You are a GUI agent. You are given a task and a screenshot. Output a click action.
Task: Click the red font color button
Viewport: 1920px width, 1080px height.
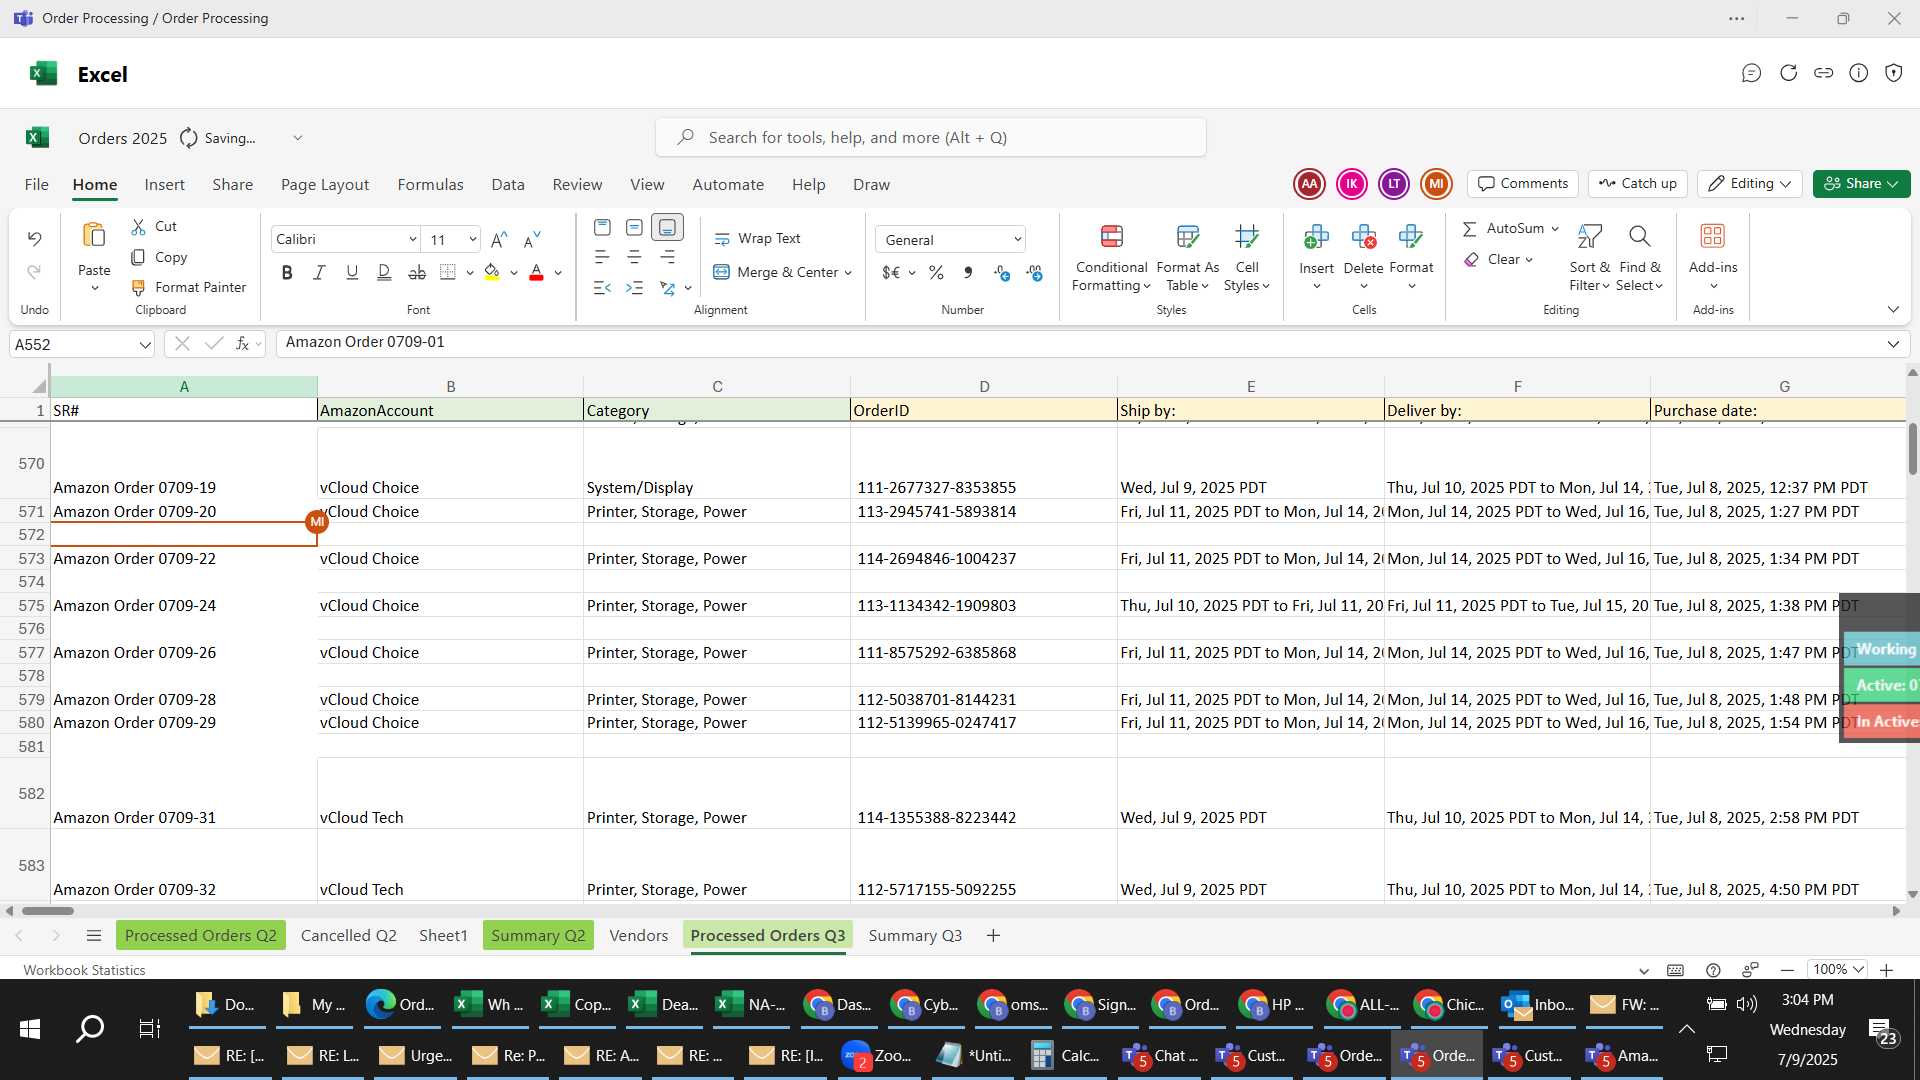[536, 273]
